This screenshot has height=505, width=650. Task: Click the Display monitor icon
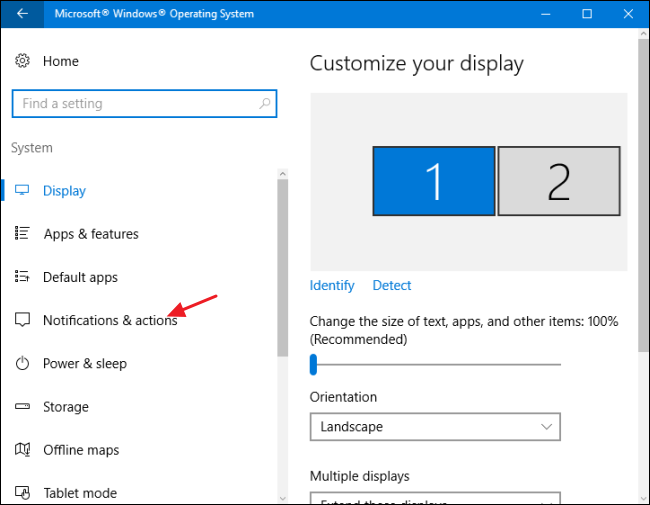tap(22, 190)
